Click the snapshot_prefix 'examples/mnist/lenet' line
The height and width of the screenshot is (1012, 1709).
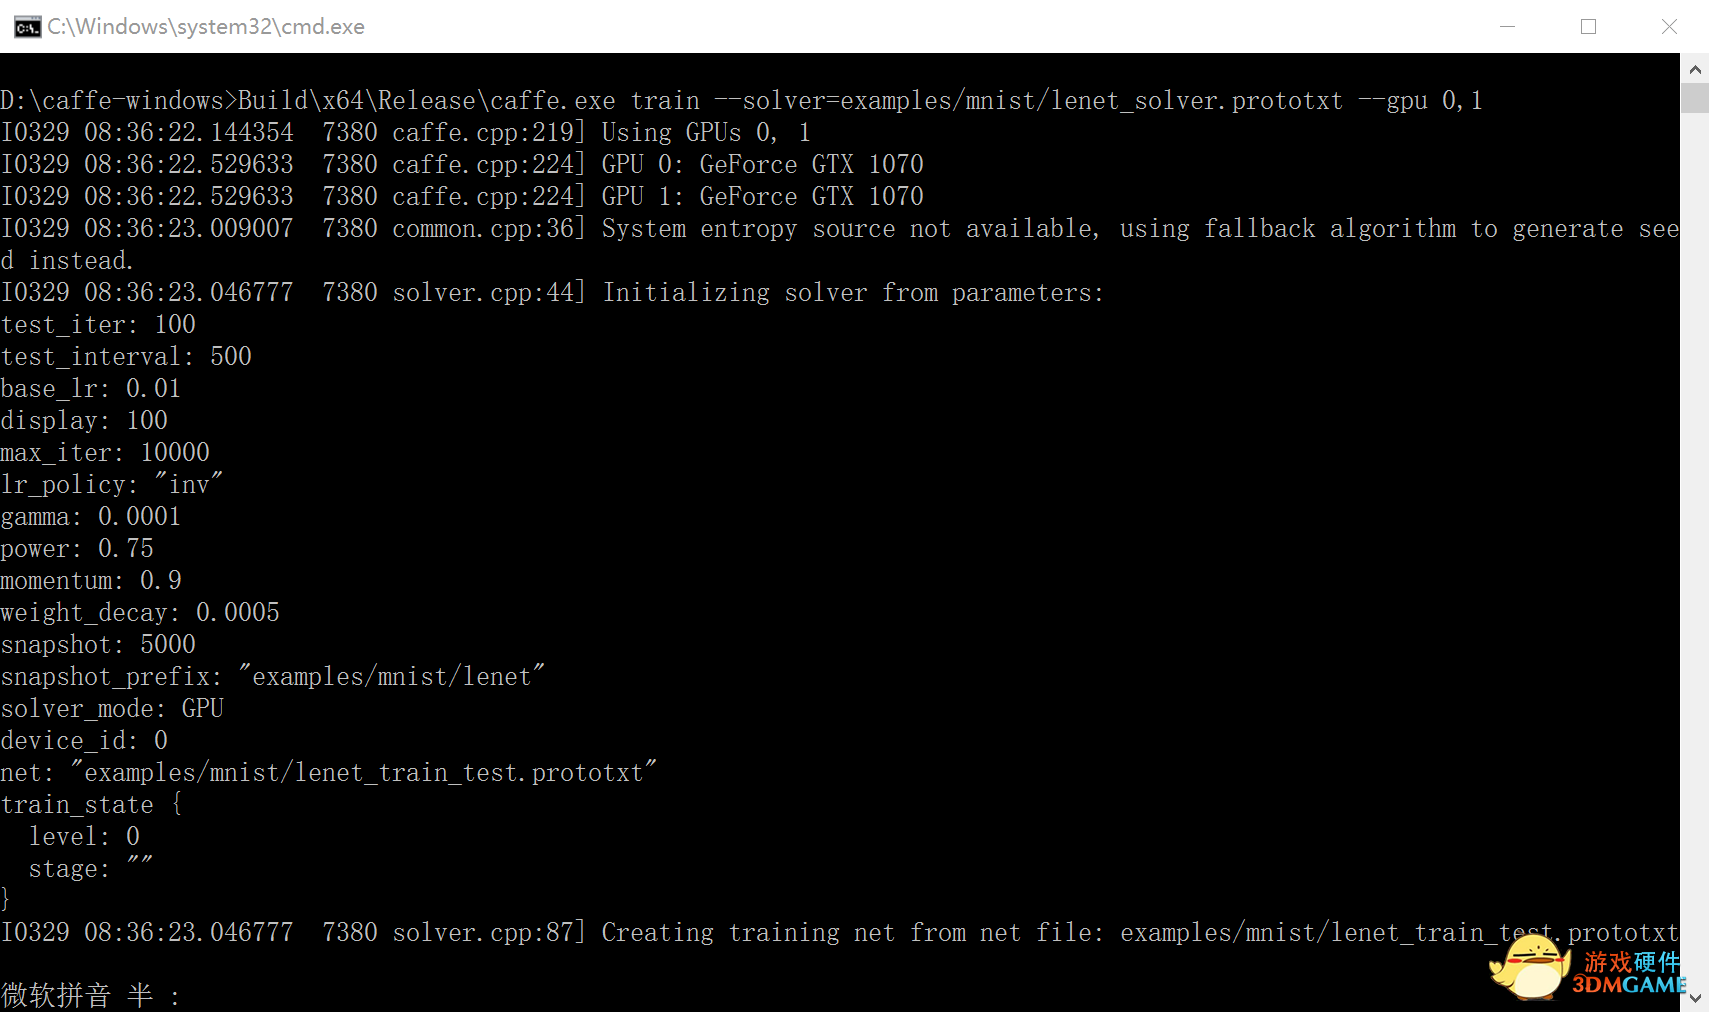(x=273, y=677)
